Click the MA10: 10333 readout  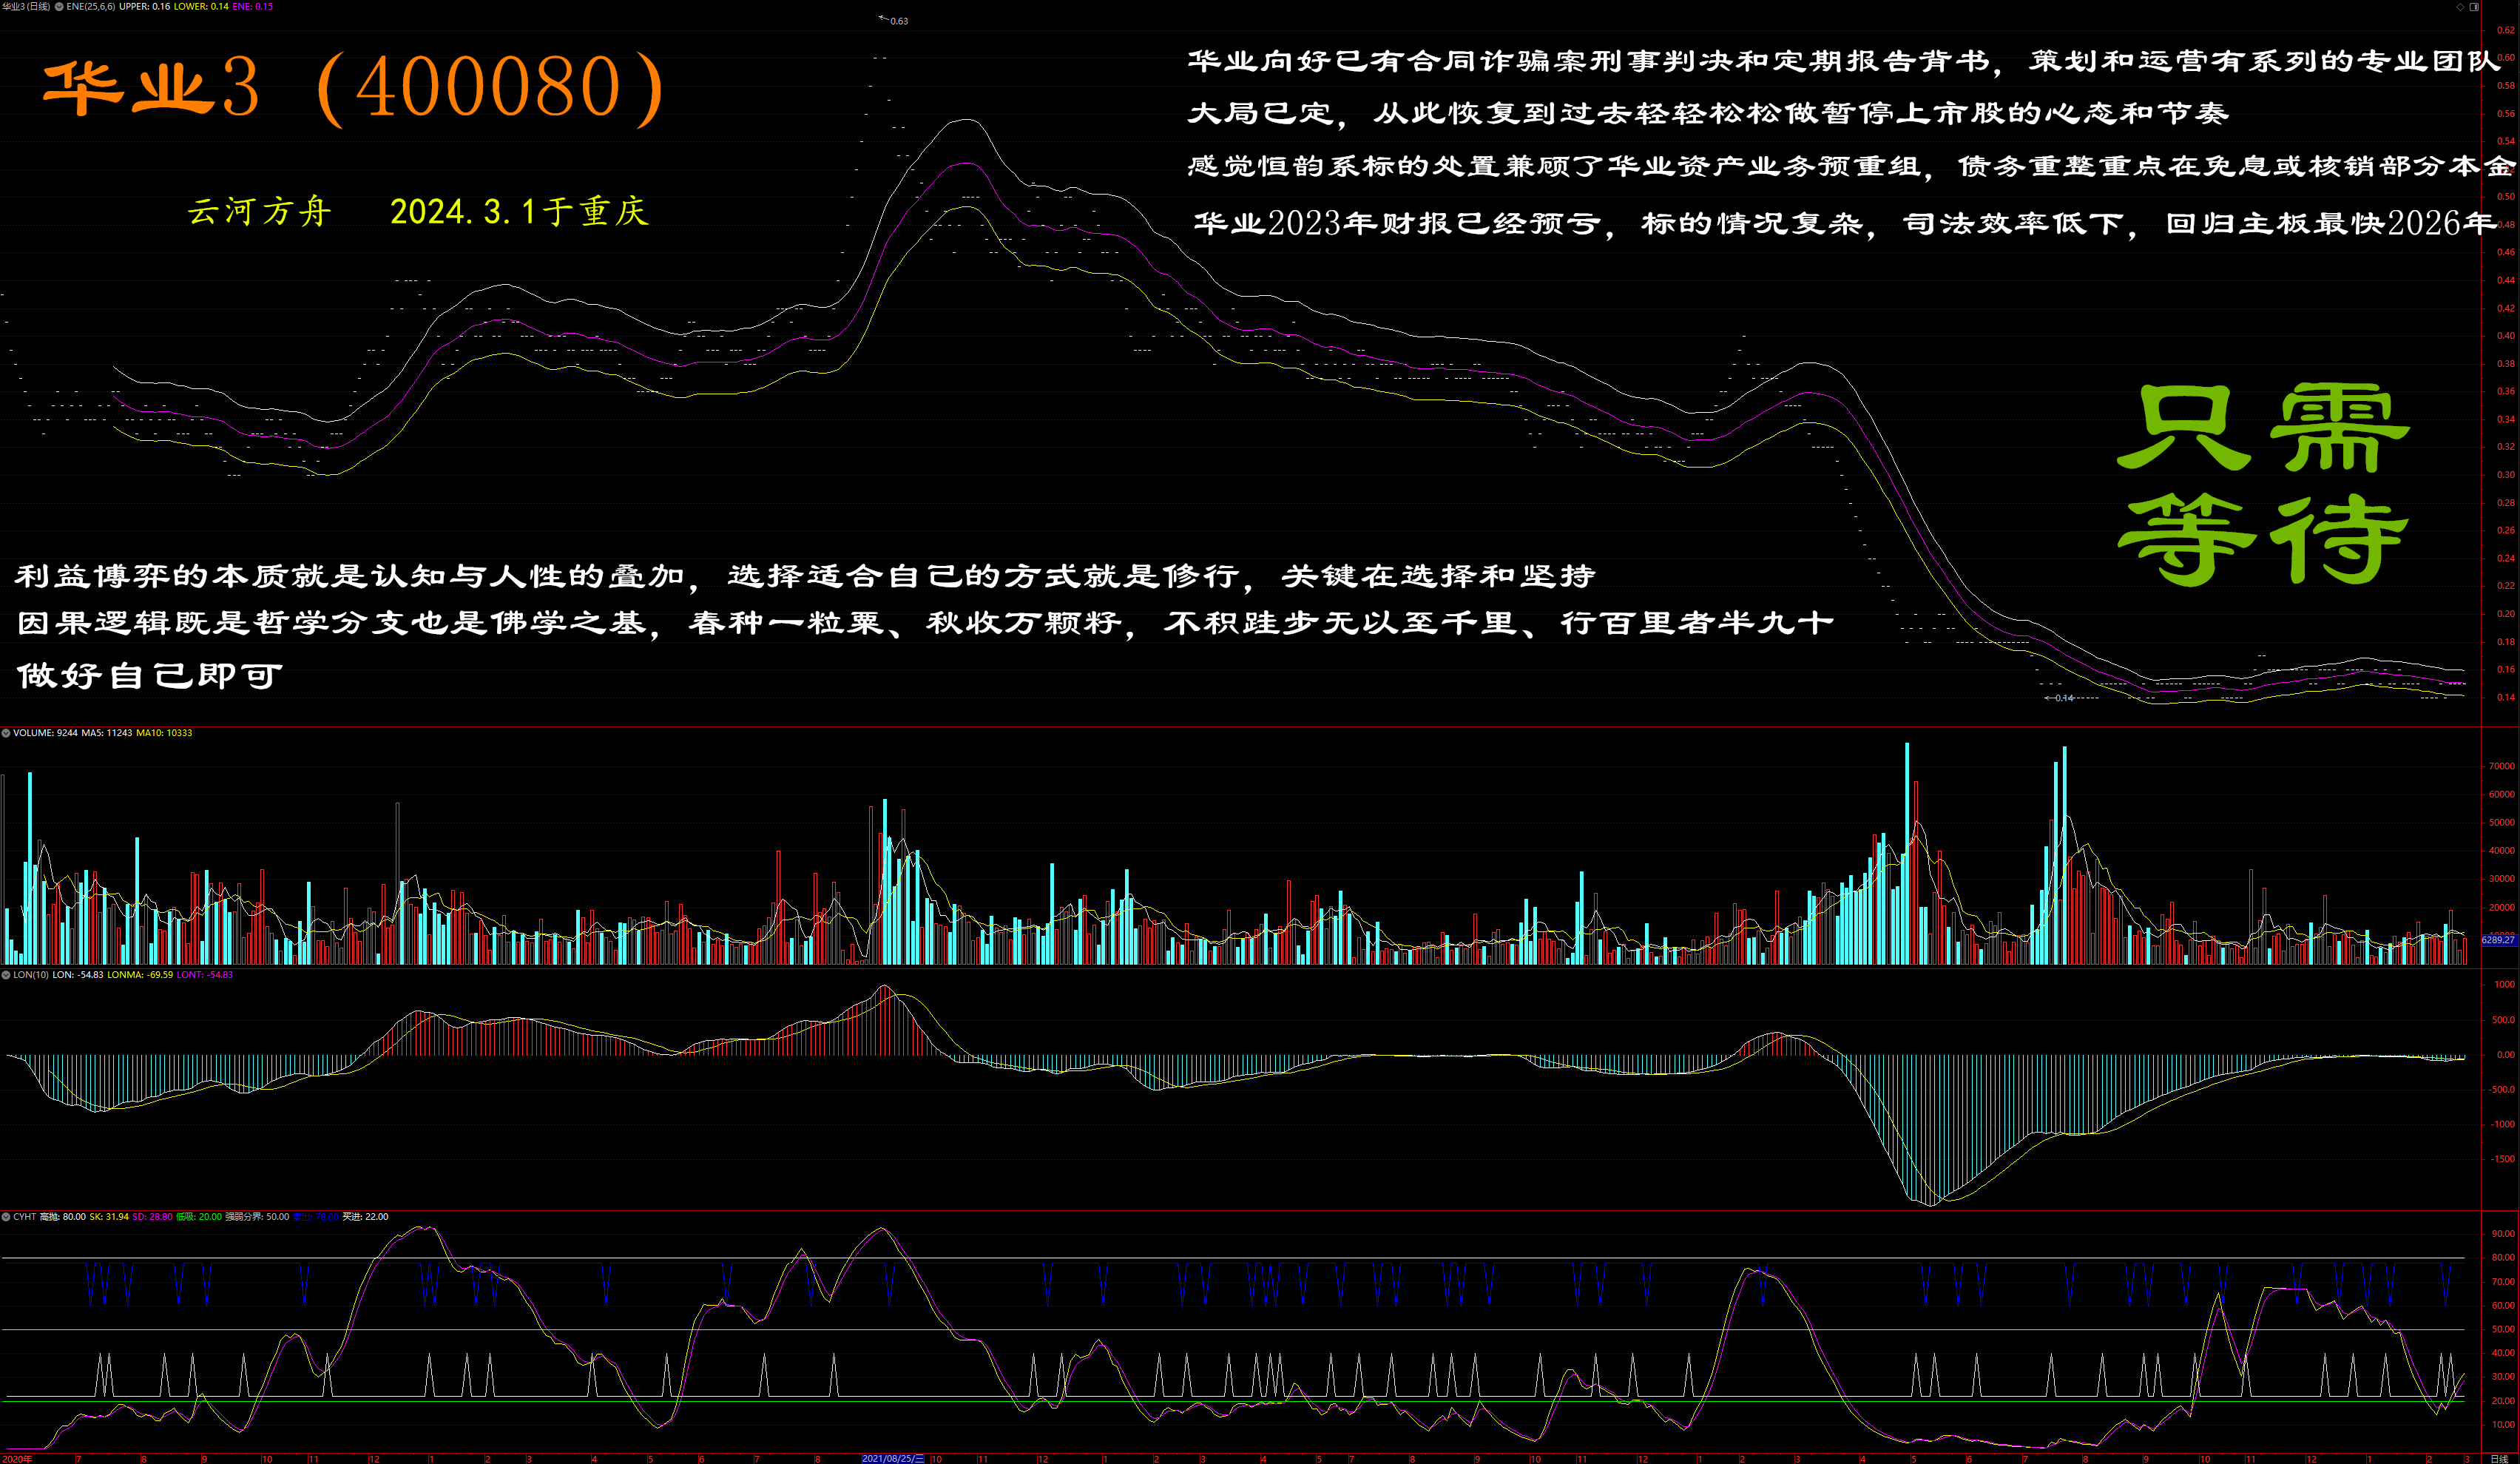pos(164,733)
